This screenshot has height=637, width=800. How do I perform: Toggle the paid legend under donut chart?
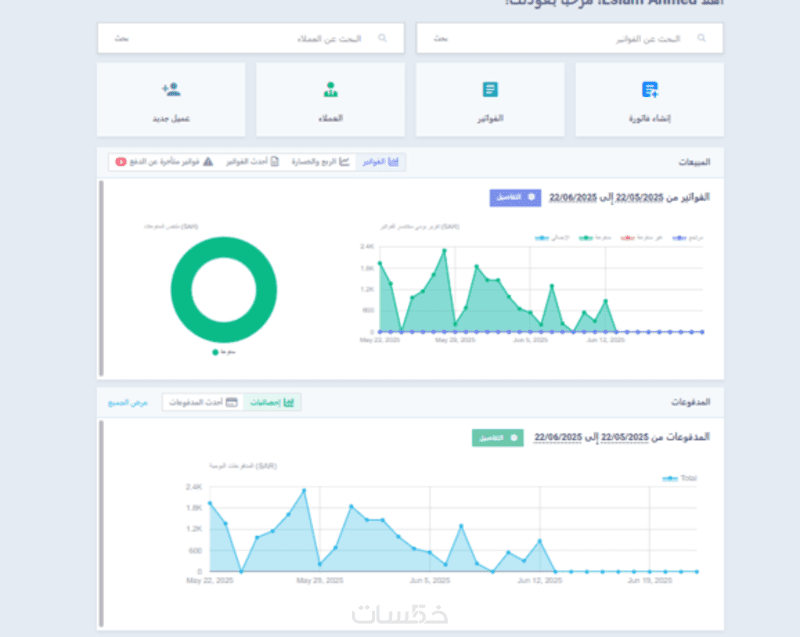click(223, 352)
